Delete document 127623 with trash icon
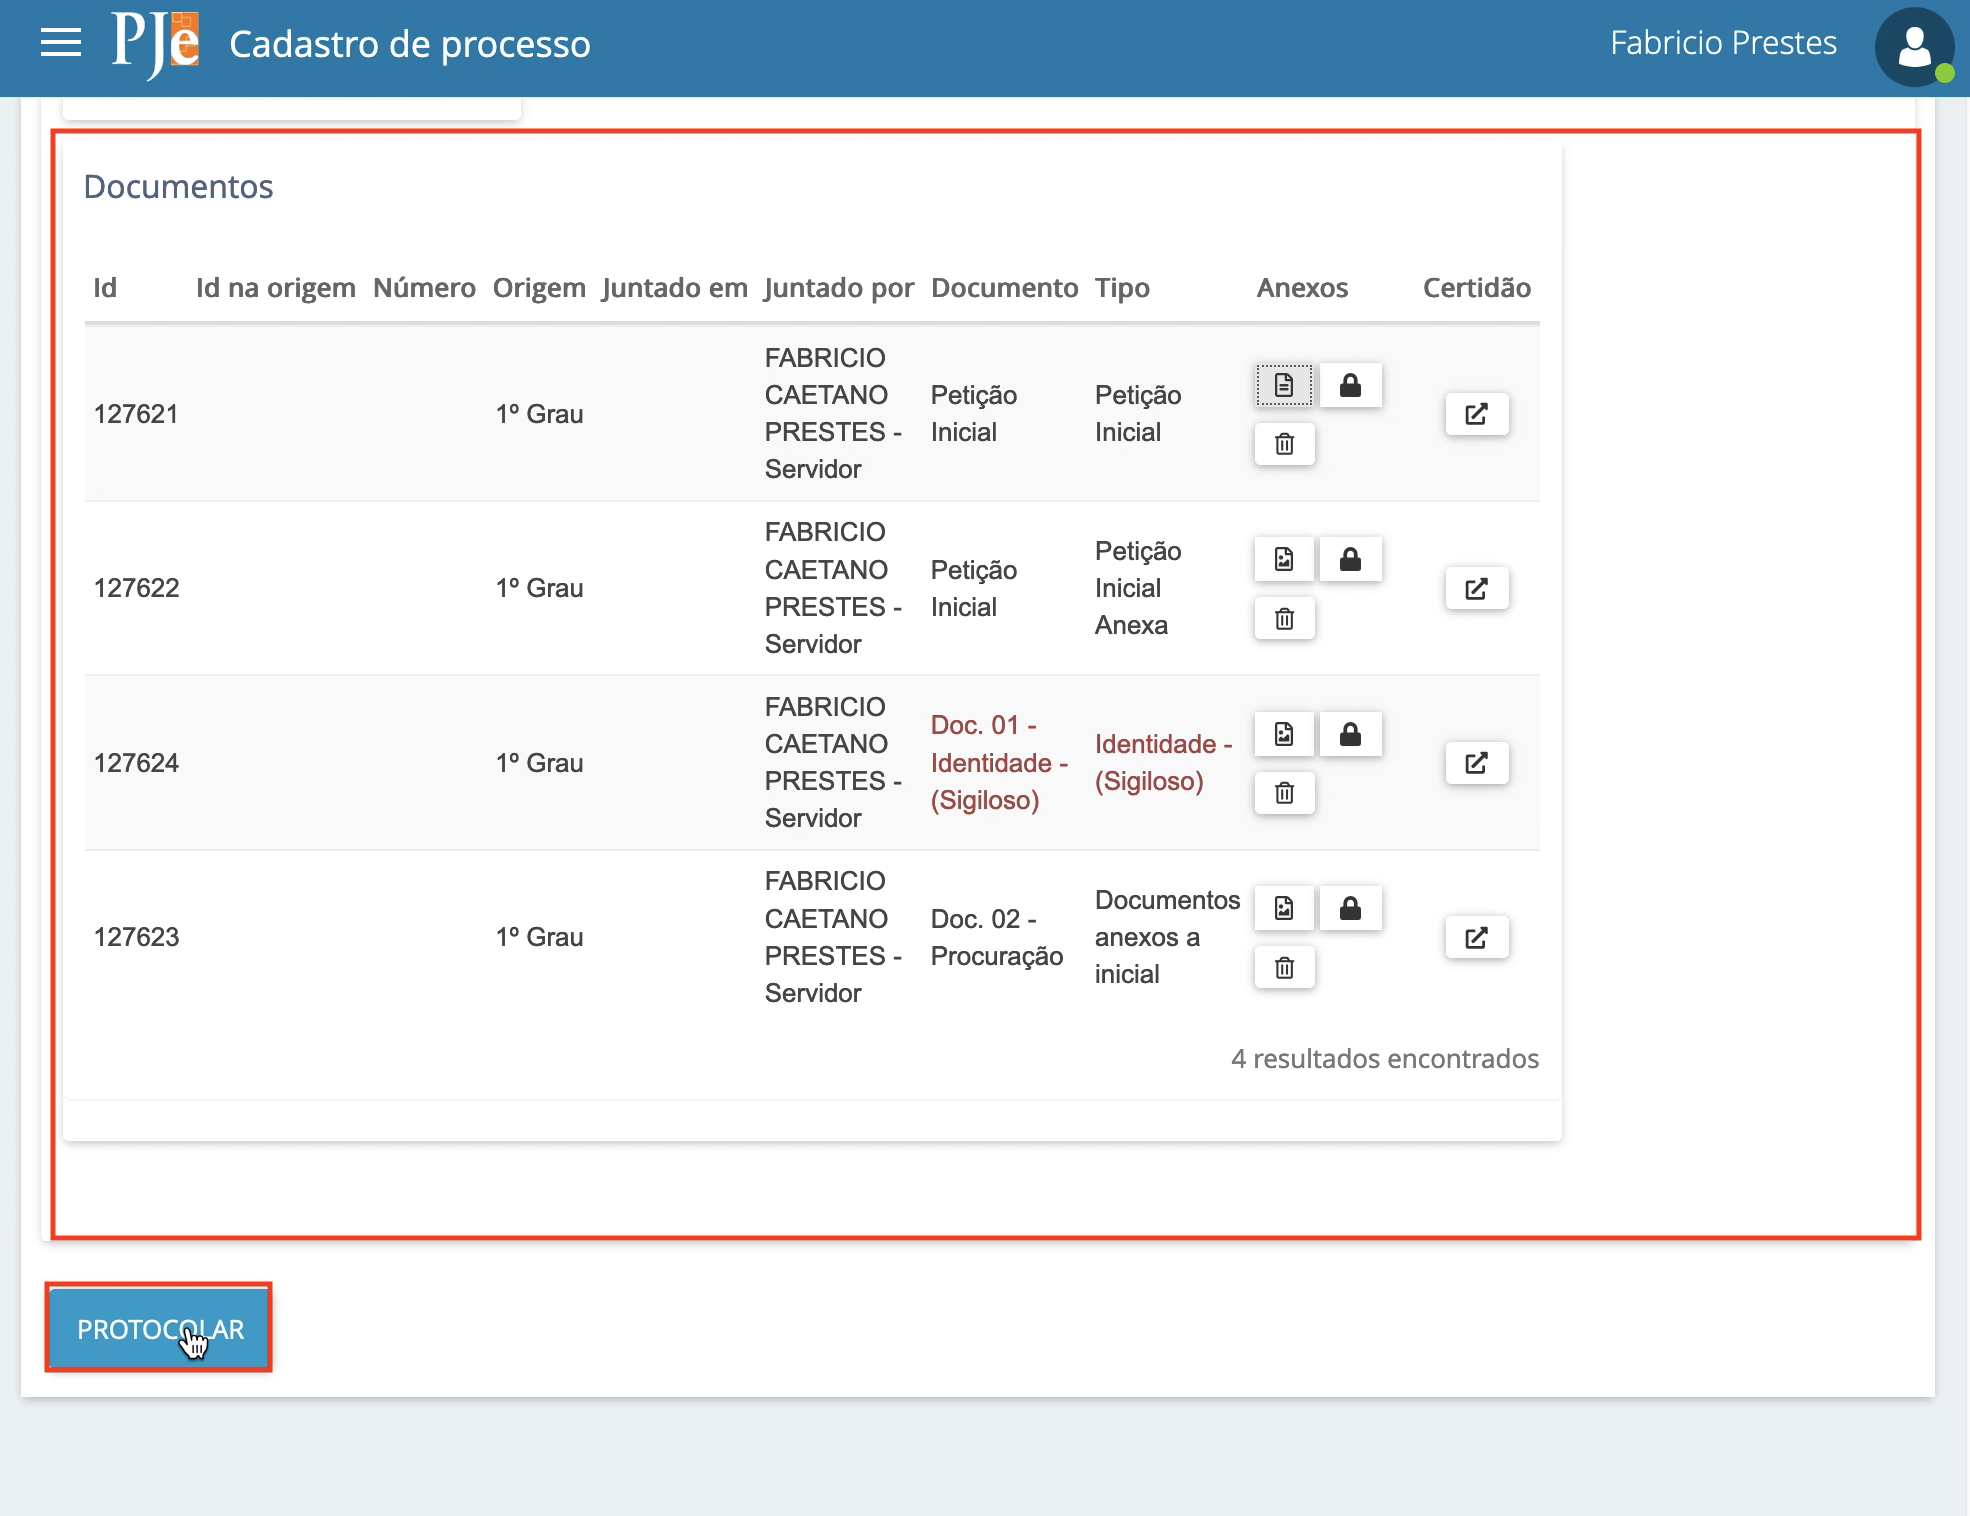 point(1284,967)
